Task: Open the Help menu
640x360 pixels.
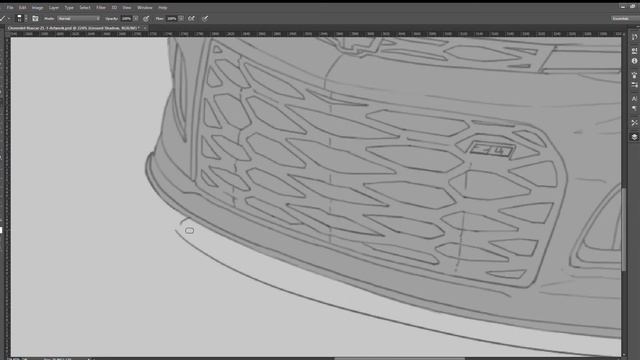Action: point(162,7)
